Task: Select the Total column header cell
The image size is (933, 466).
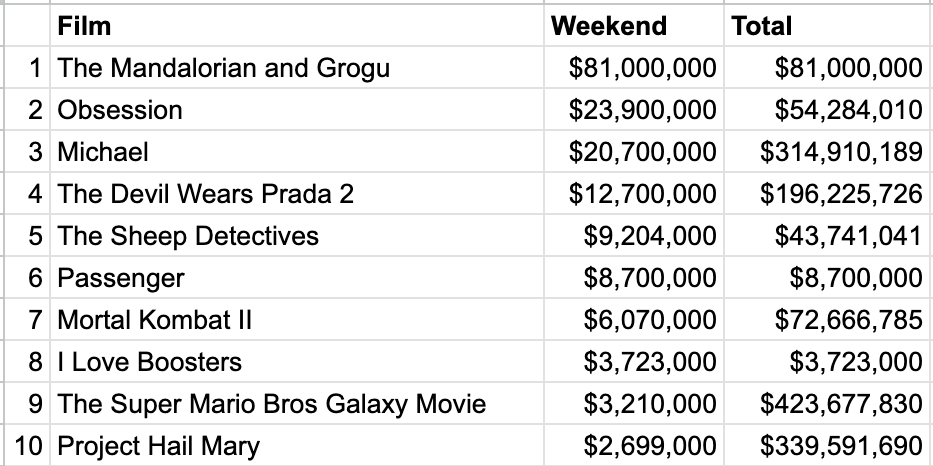Action: click(828, 26)
